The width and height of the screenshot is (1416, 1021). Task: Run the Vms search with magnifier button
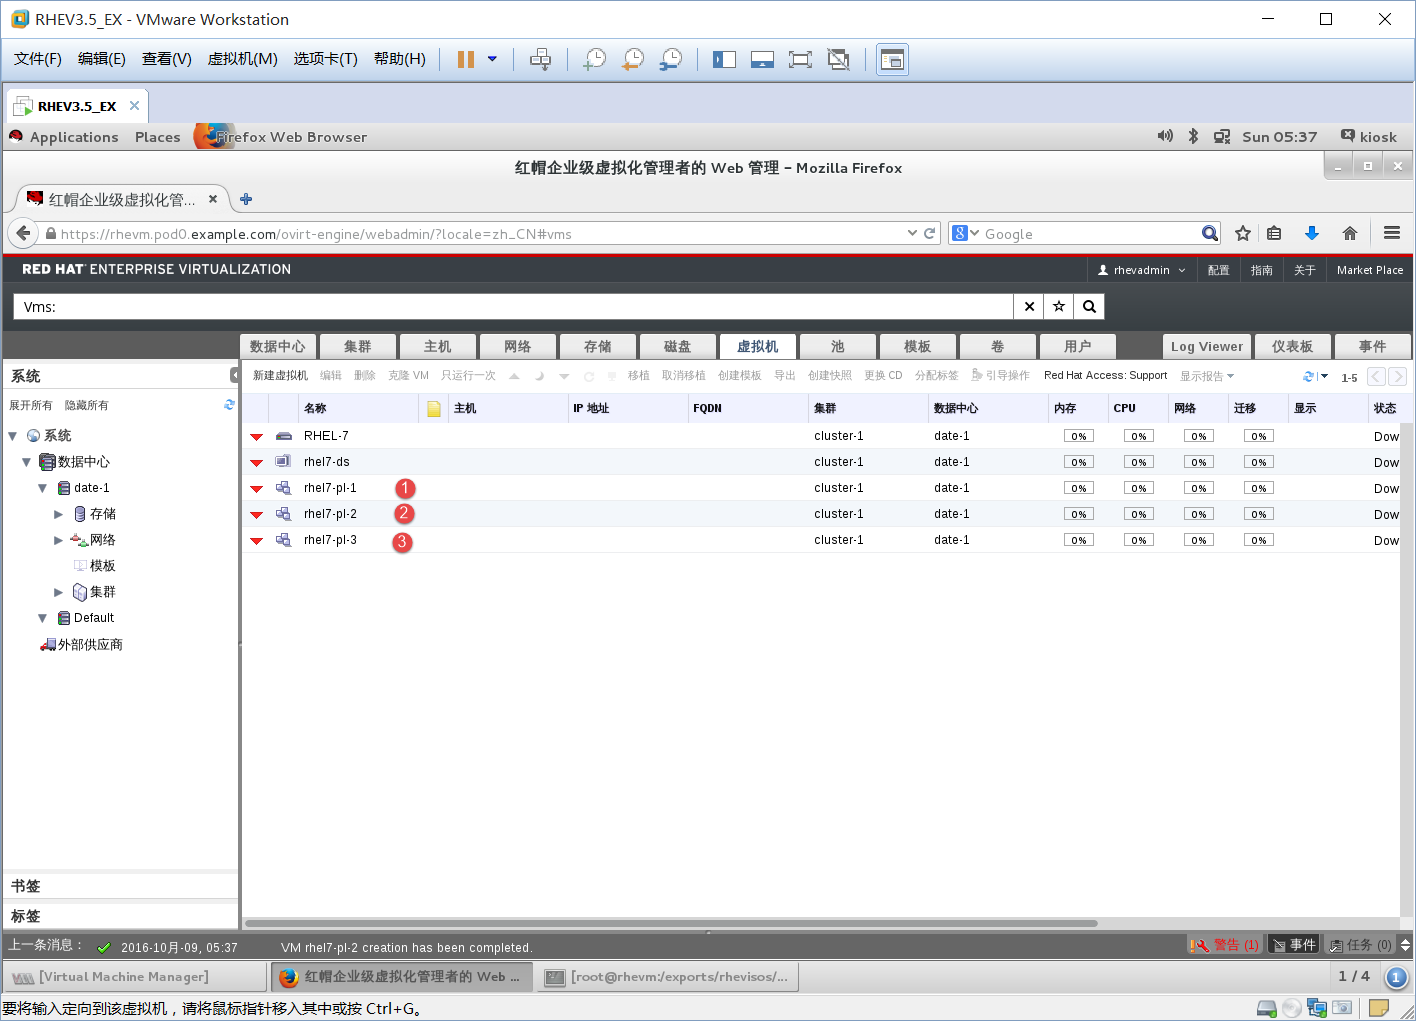point(1089,307)
